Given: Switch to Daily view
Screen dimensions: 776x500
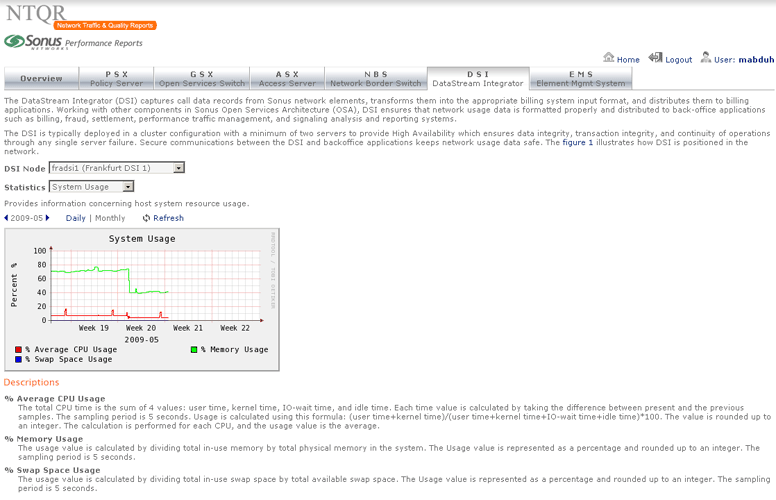Looking at the screenshot, I should pos(76,218).
